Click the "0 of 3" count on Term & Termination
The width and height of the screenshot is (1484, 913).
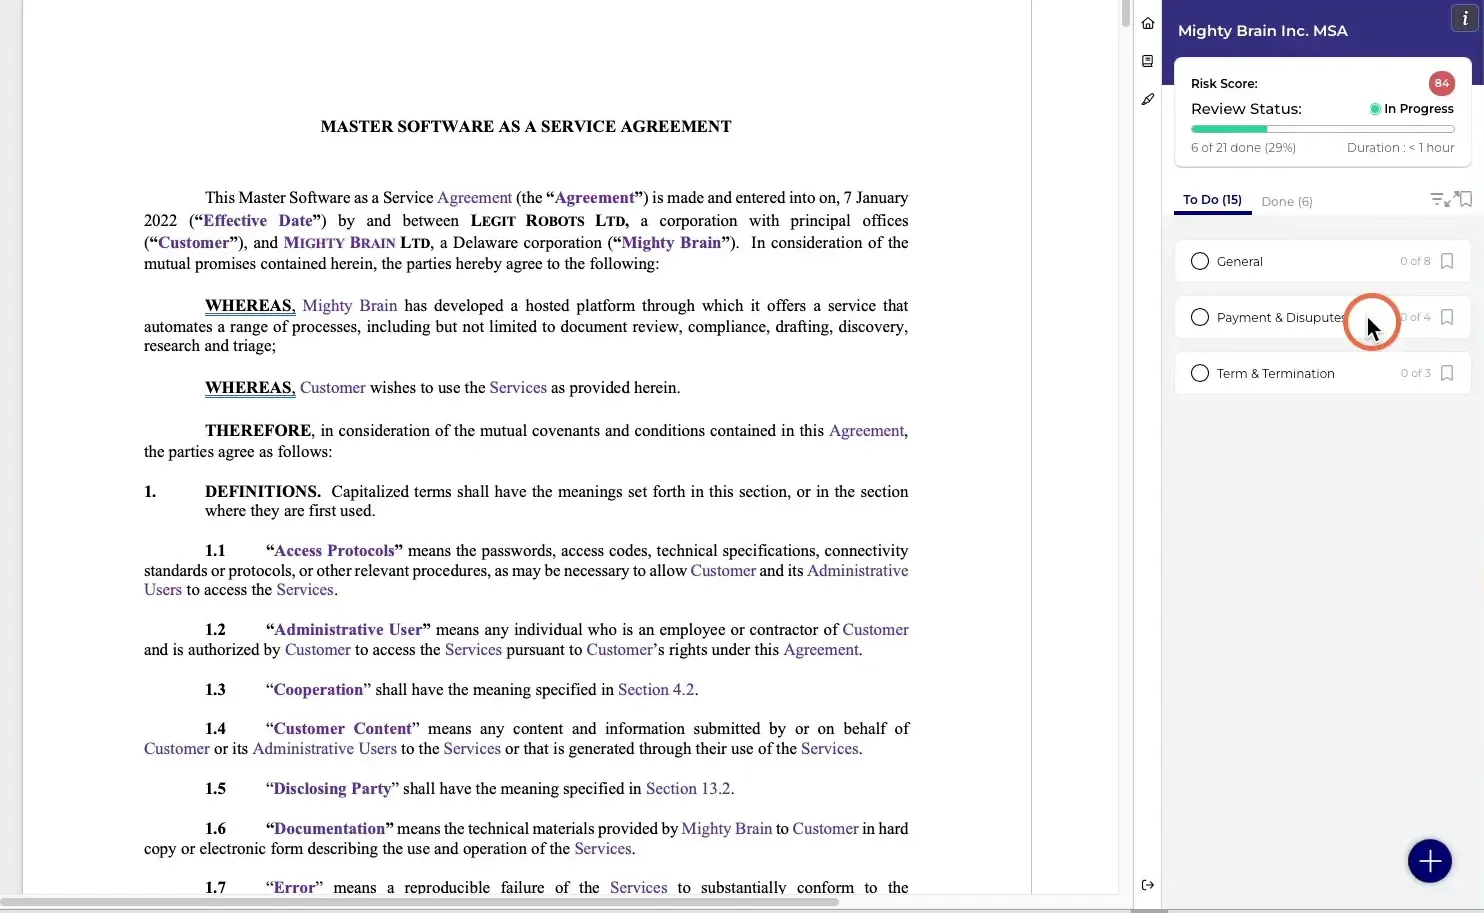(1415, 373)
